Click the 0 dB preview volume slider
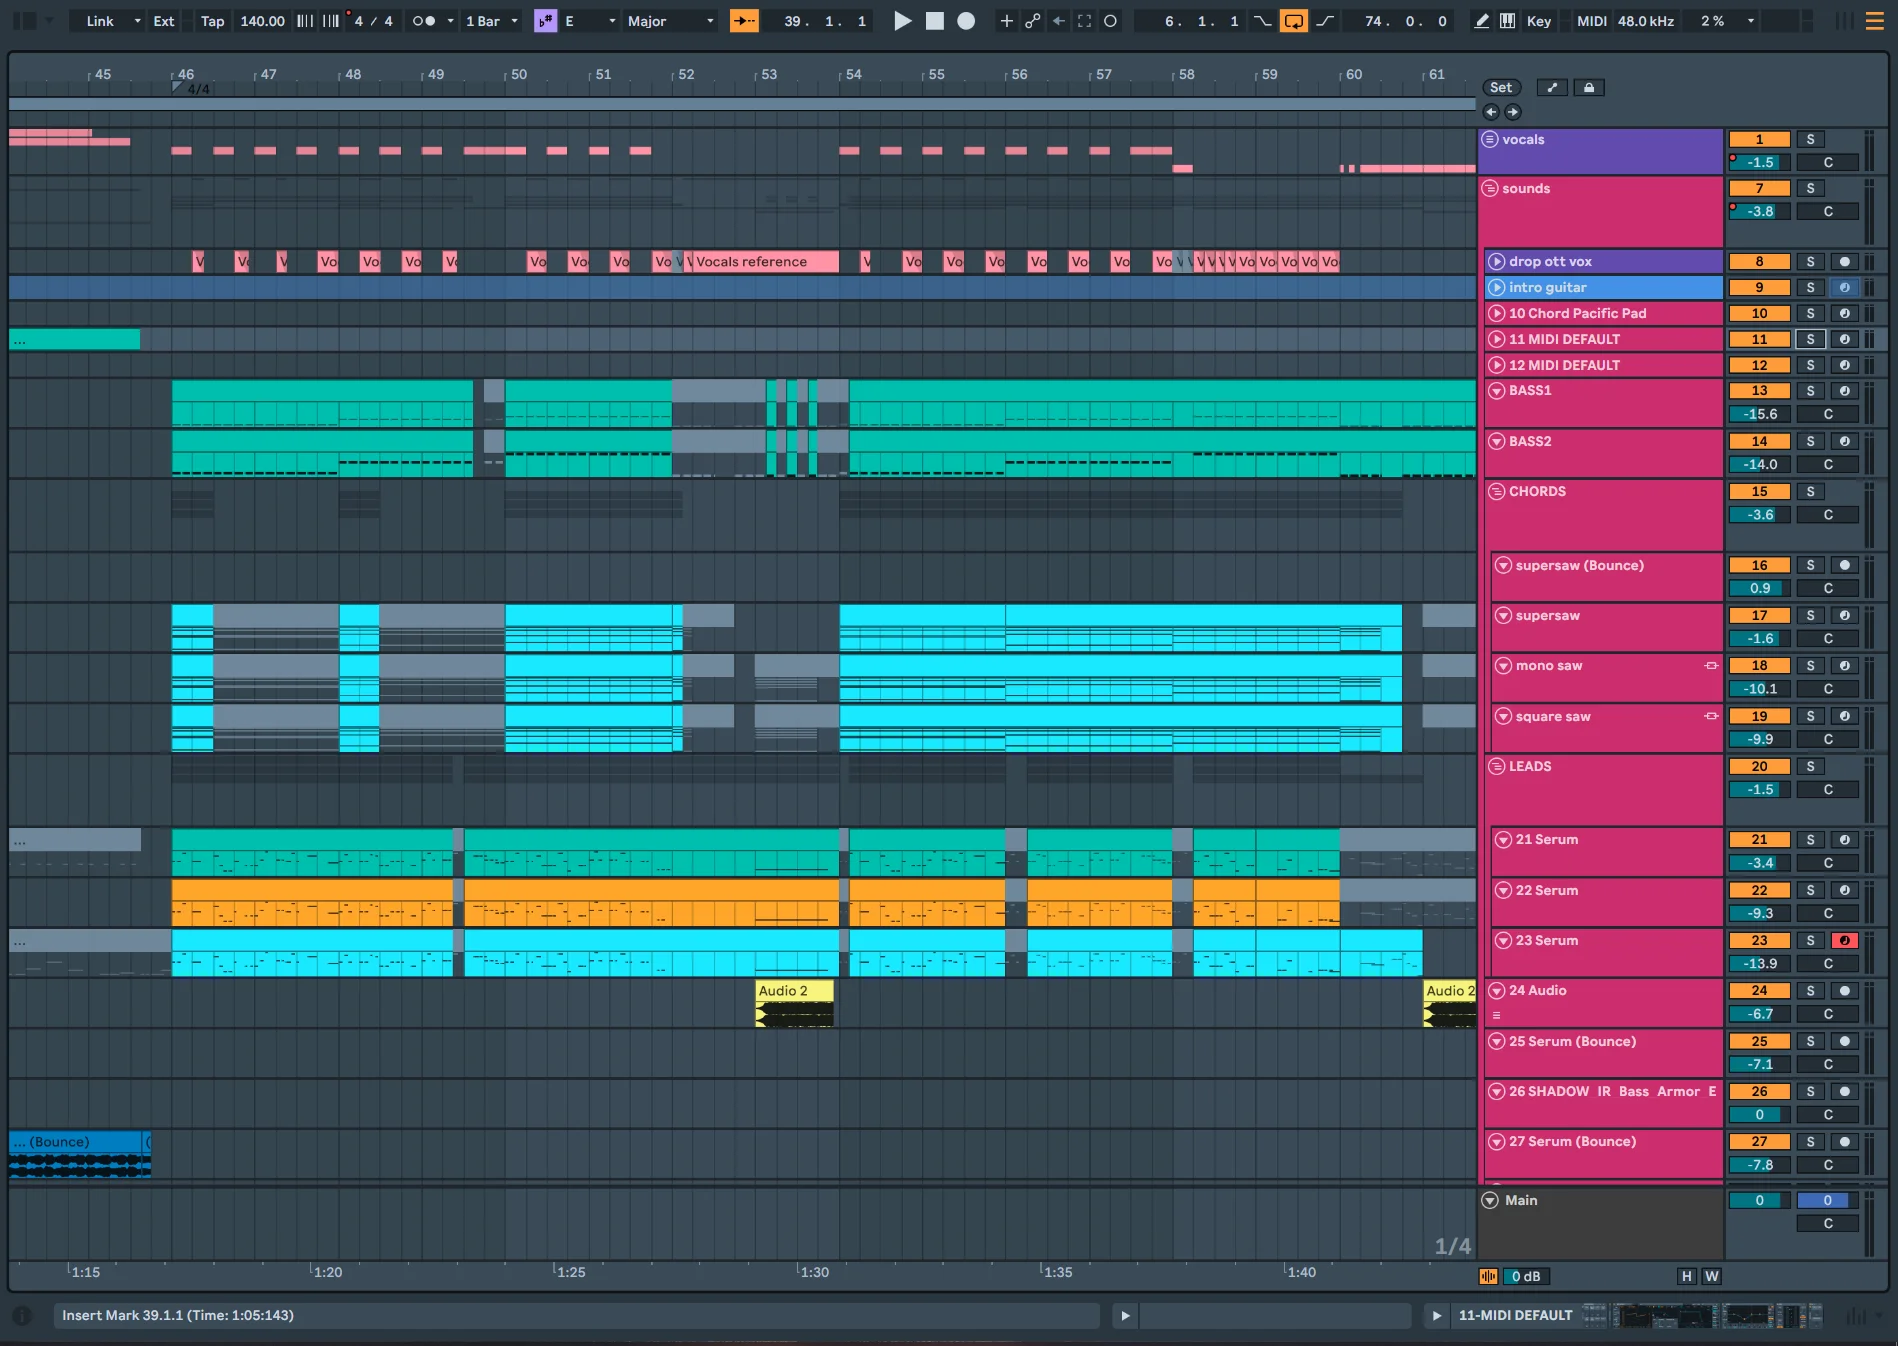This screenshot has height=1346, width=1898. coord(1527,1276)
